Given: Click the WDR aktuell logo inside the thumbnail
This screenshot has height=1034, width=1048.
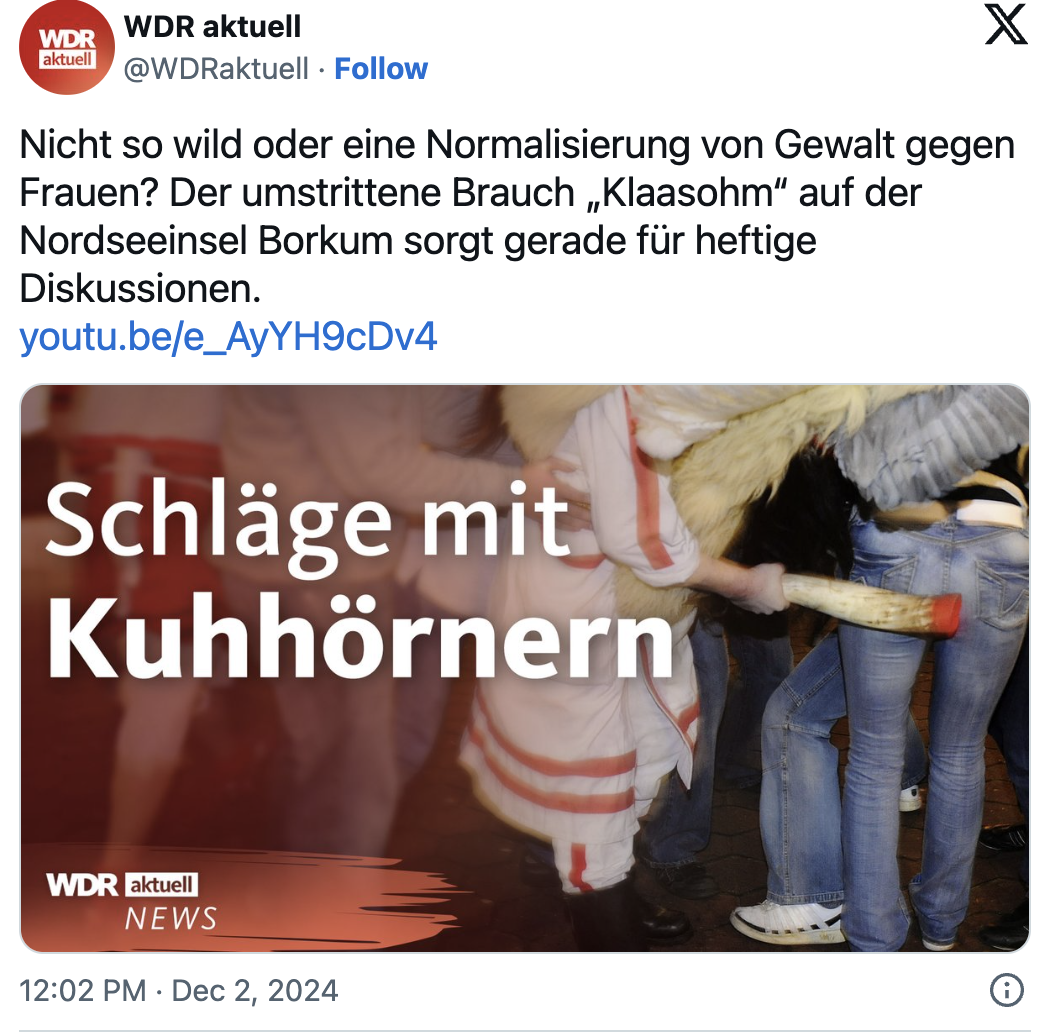Looking at the screenshot, I should 122,884.
